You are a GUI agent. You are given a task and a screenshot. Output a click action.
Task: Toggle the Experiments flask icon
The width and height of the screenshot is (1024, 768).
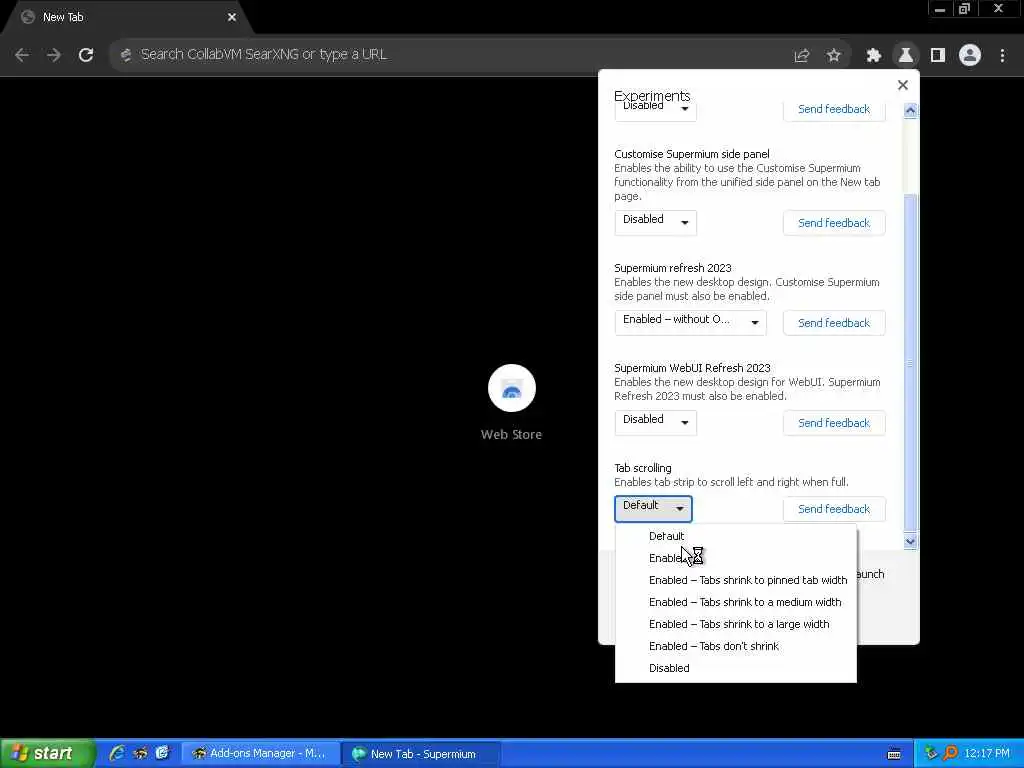click(906, 56)
